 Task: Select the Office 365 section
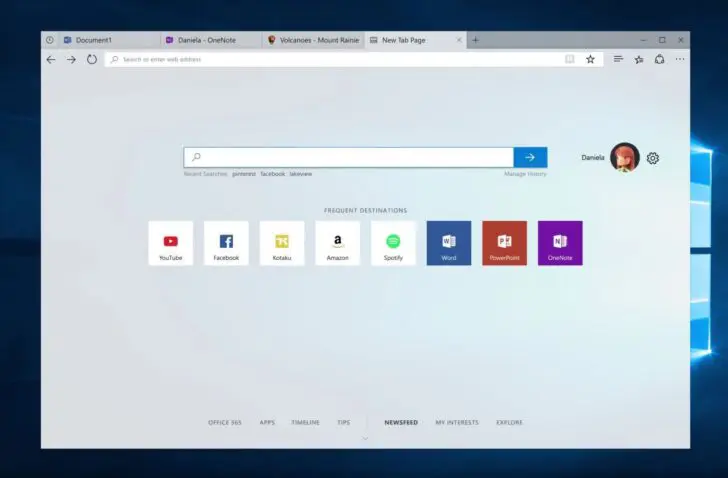click(225, 422)
